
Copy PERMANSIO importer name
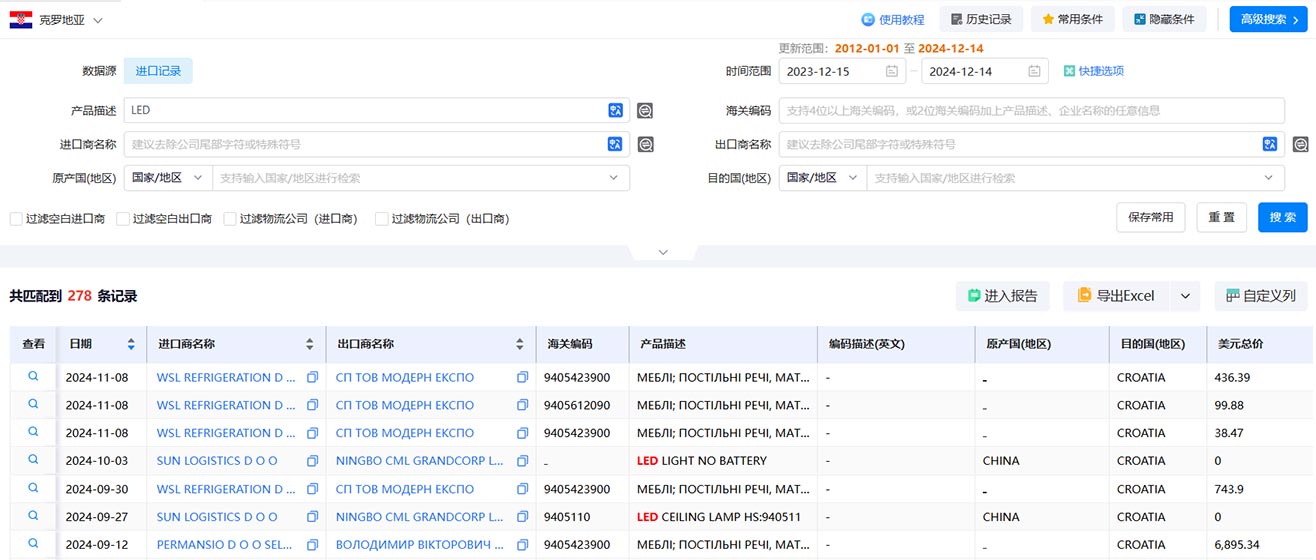click(x=312, y=545)
